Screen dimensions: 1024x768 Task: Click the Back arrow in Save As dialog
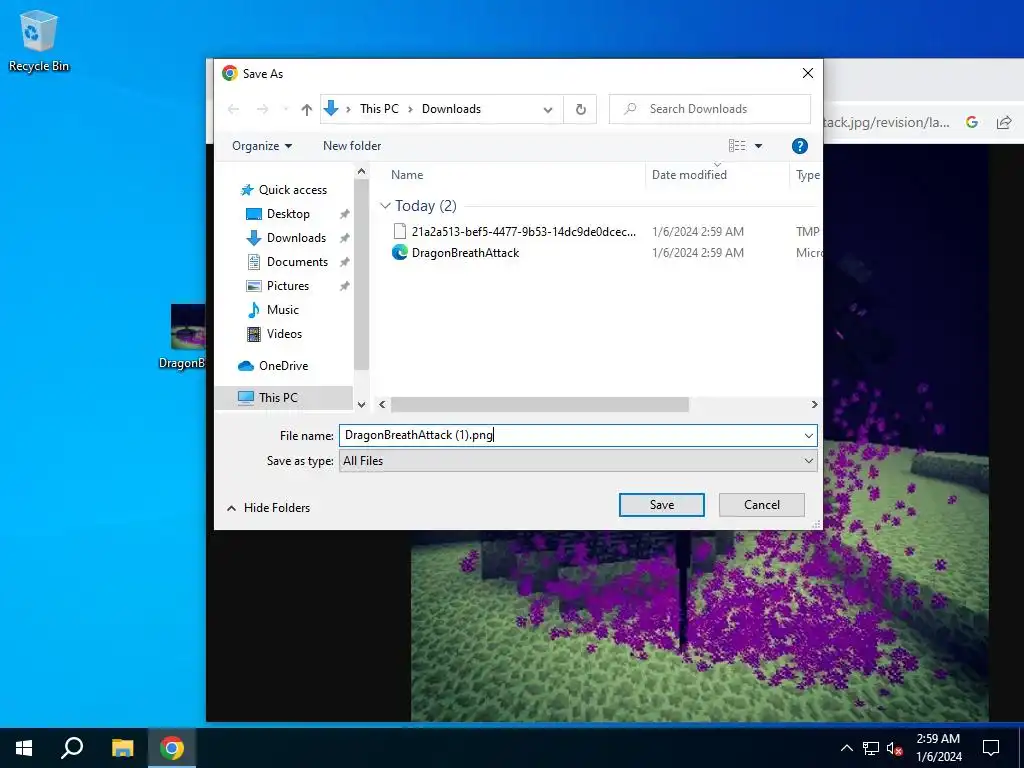[x=233, y=109]
